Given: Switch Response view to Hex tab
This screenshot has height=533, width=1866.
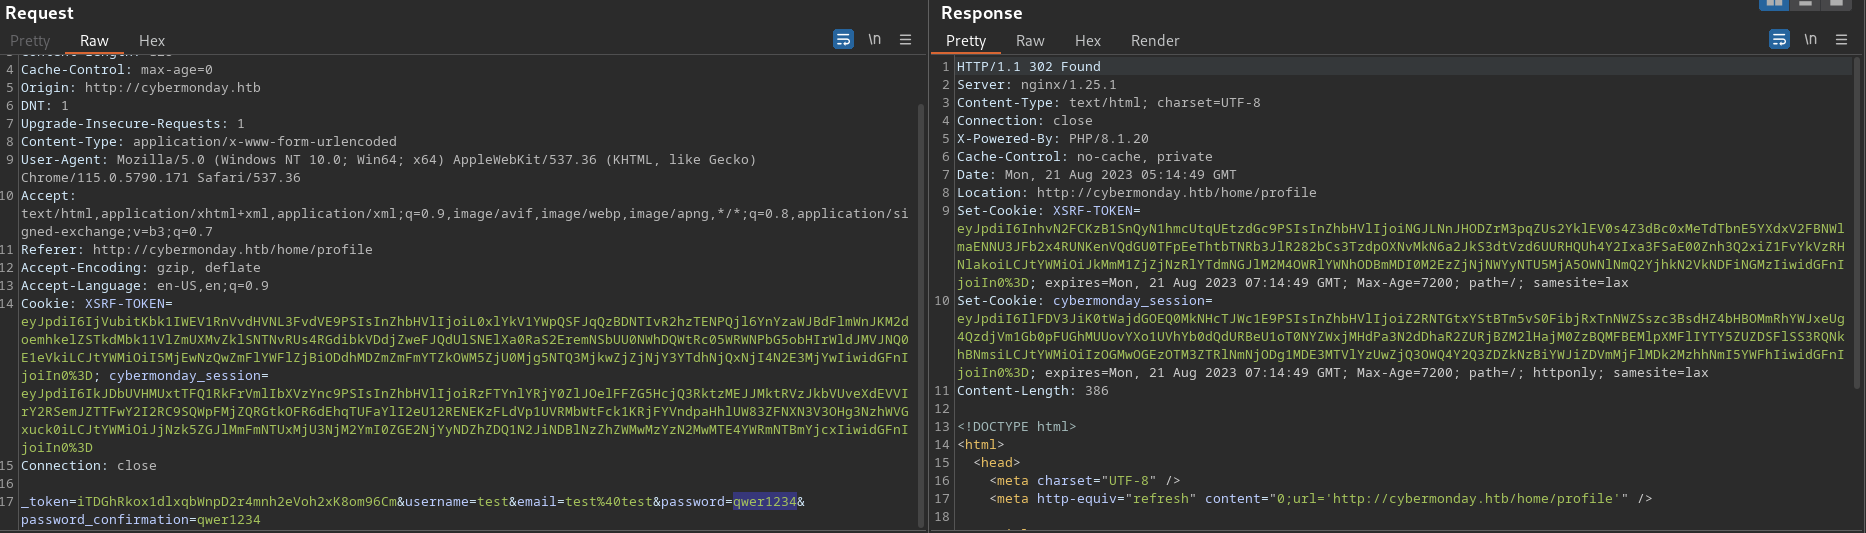Looking at the screenshot, I should [x=1088, y=41].
